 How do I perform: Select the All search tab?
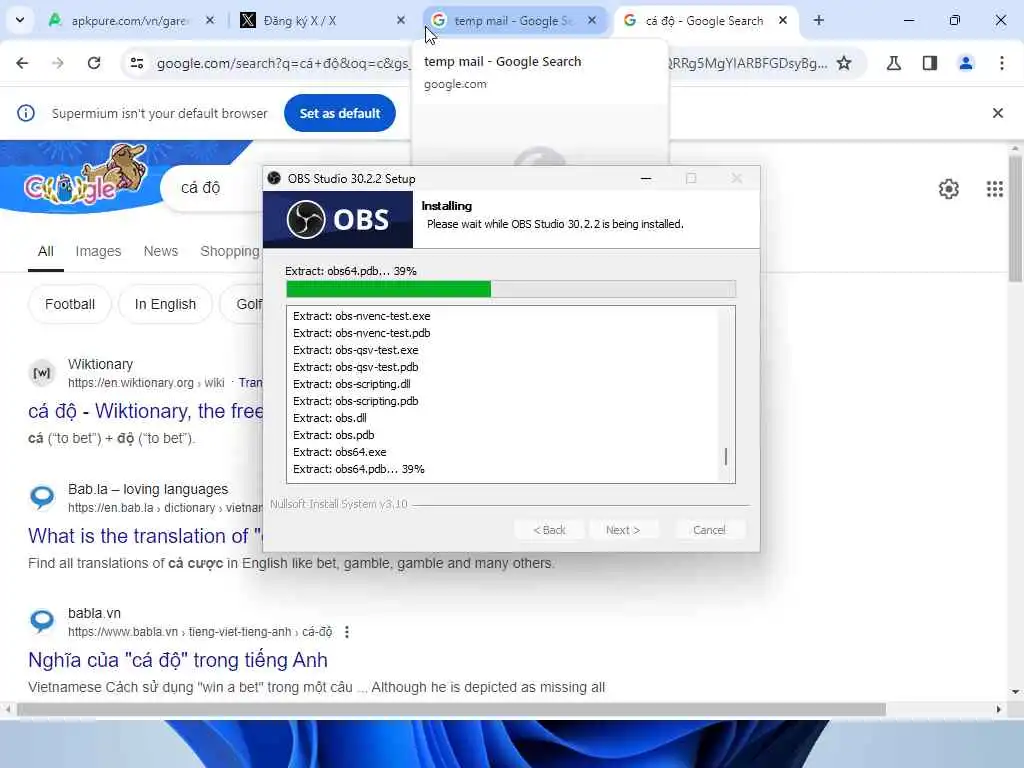tap(46, 251)
